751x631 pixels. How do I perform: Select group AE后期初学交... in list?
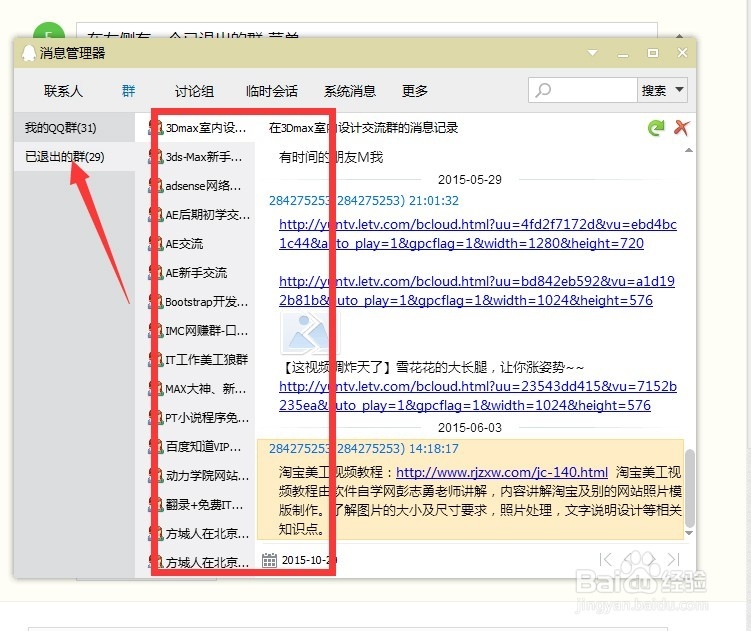(200, 215)
